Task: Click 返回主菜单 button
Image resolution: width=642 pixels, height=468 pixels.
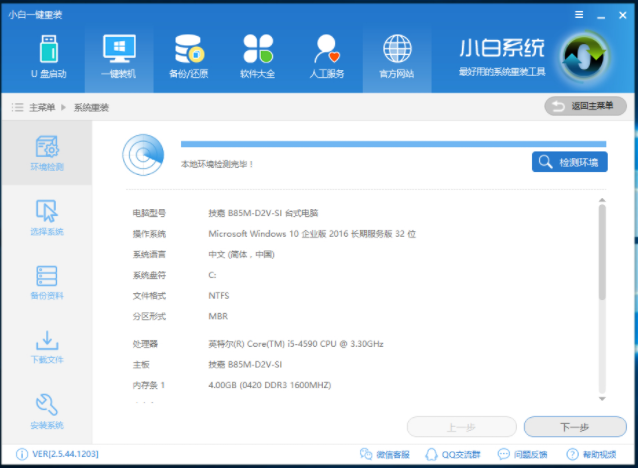Action: point(585,106)
